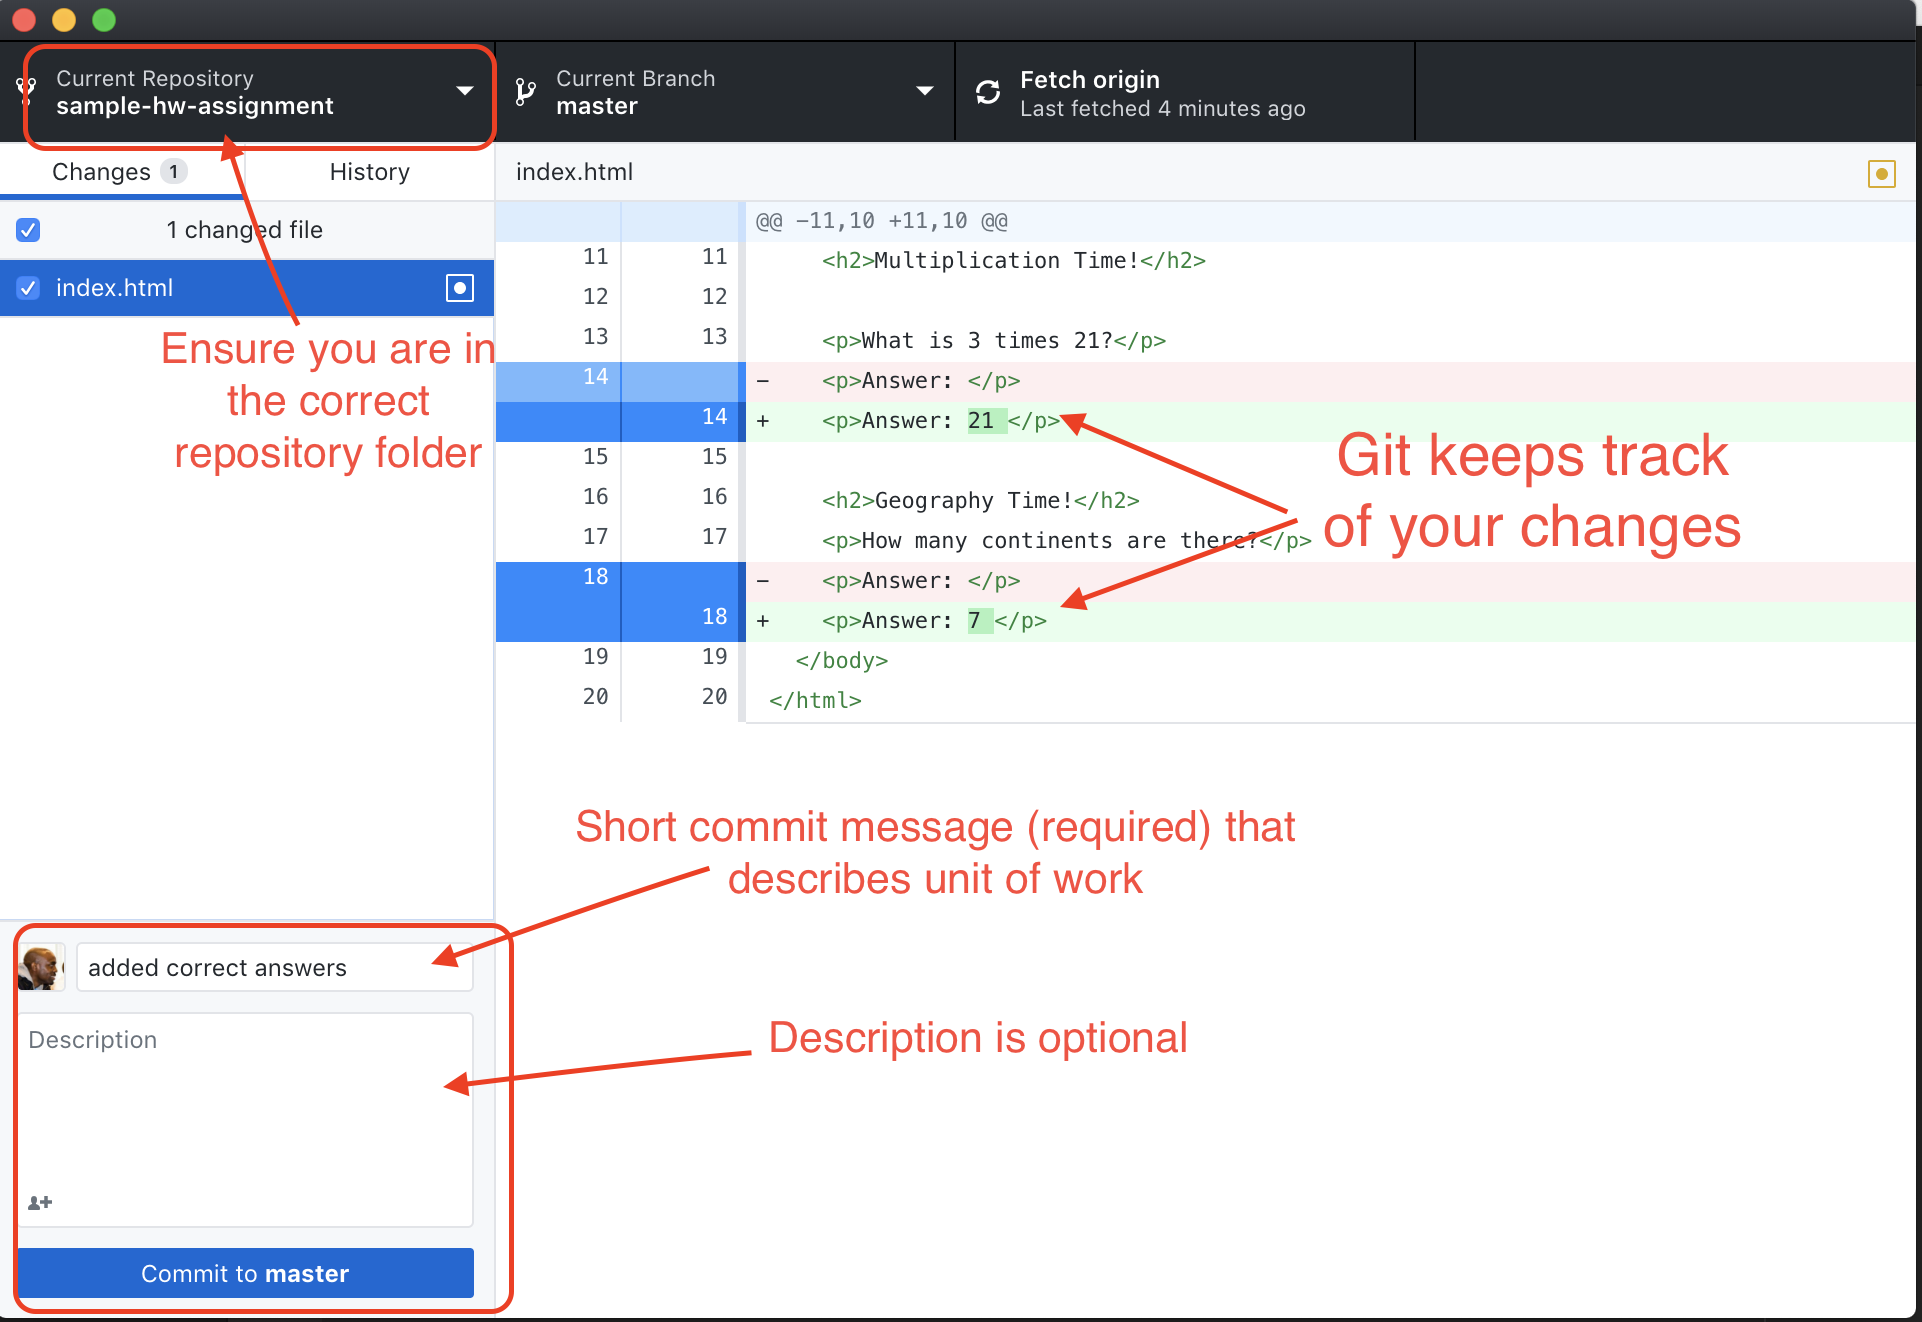Click the added Answer: 21 line
The height and width of the screenshot is (1322, 1922).
(x=1330, y=421)
